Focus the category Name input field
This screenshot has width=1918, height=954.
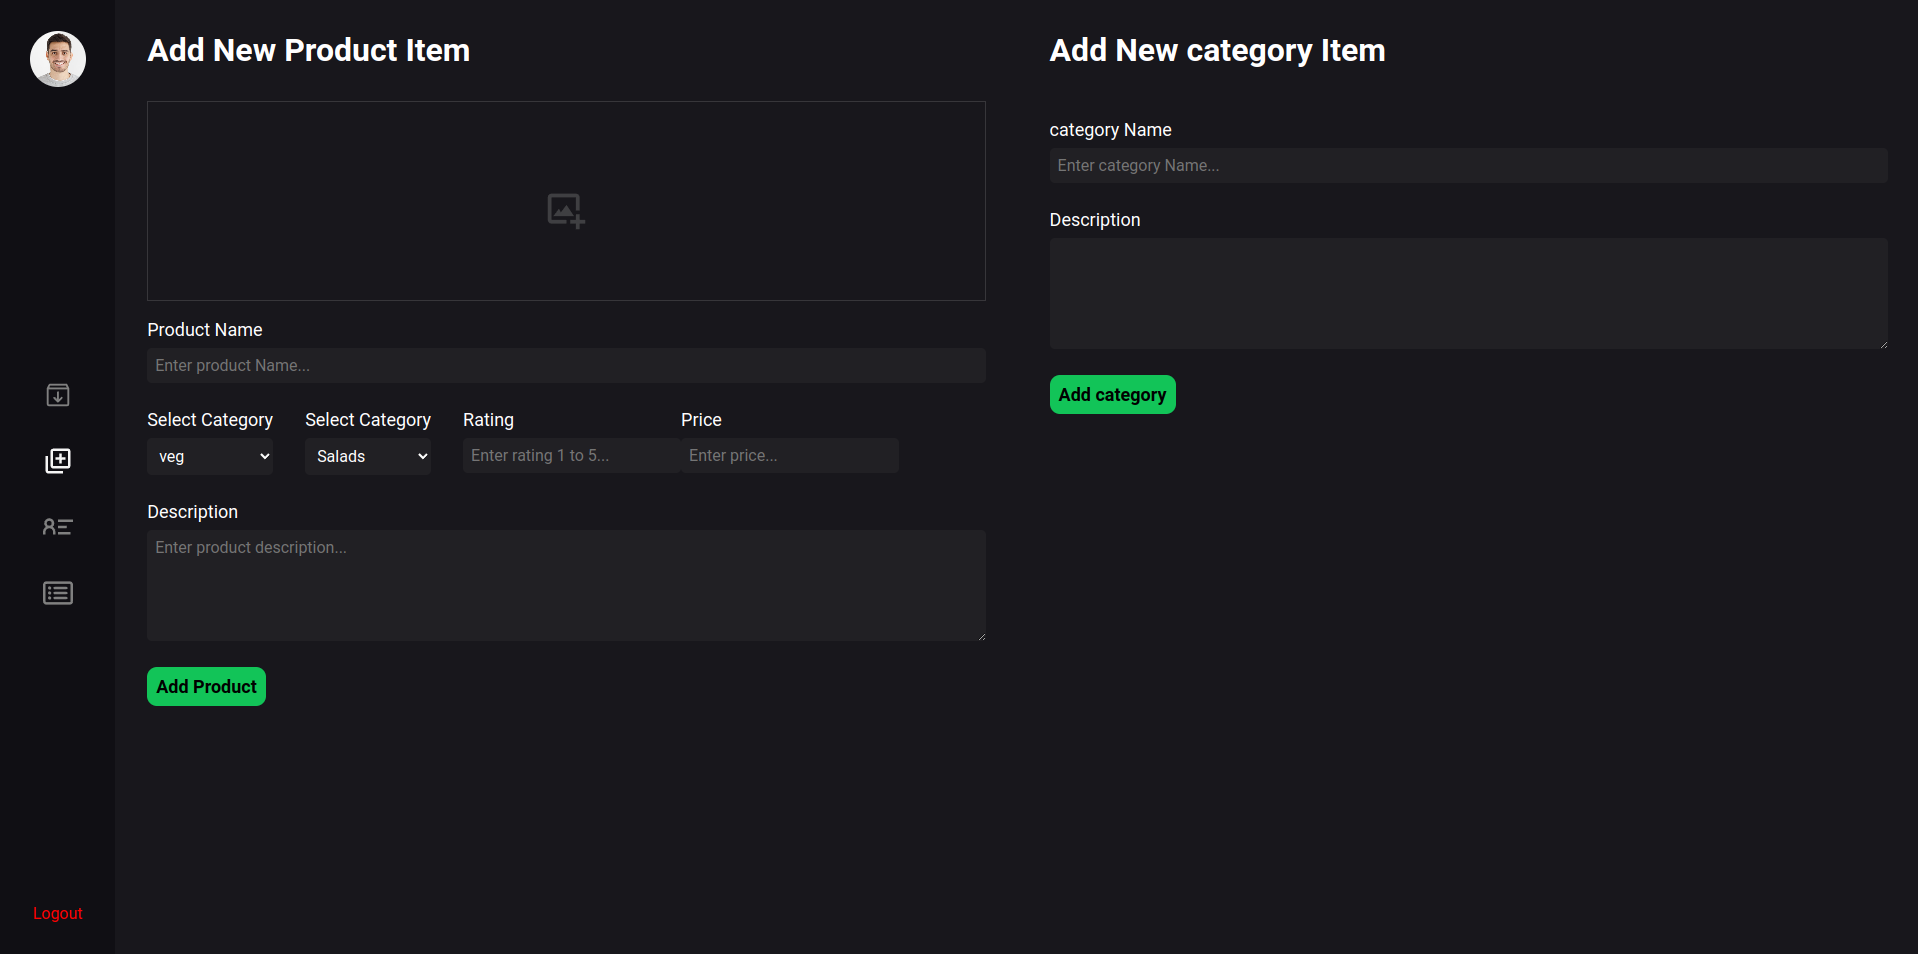(1468, 165)
